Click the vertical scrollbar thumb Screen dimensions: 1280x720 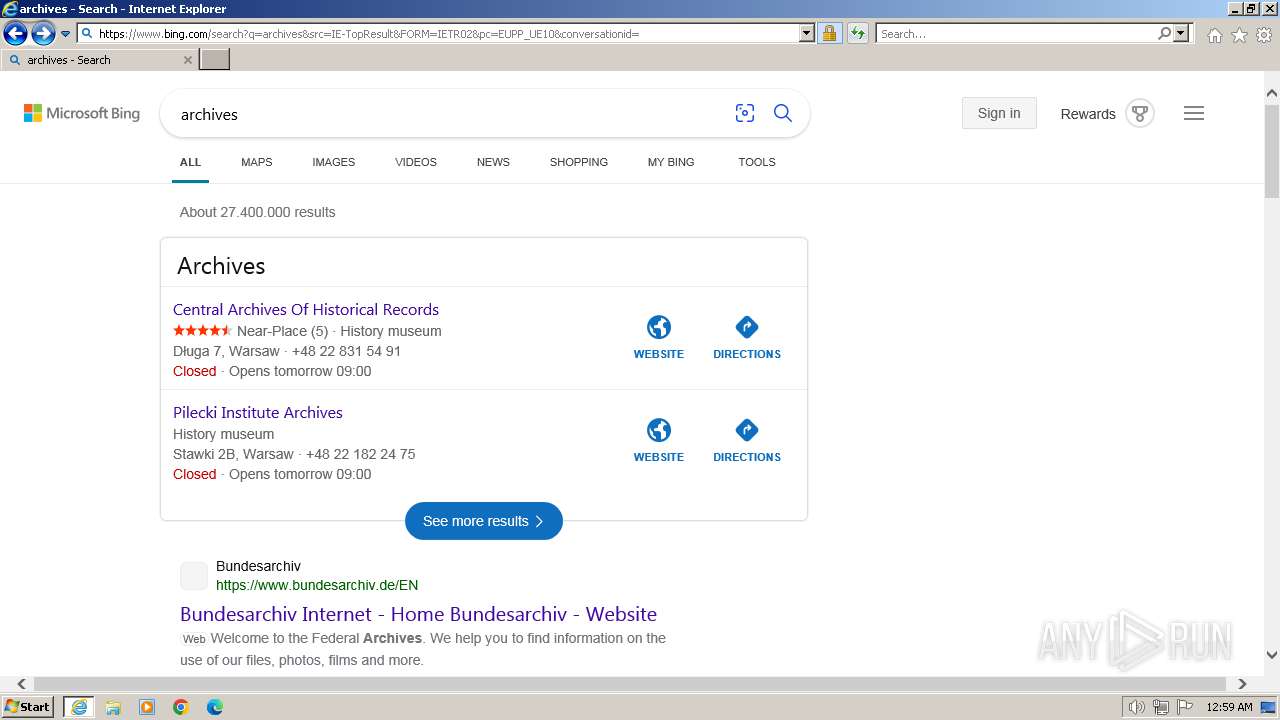1272,150
